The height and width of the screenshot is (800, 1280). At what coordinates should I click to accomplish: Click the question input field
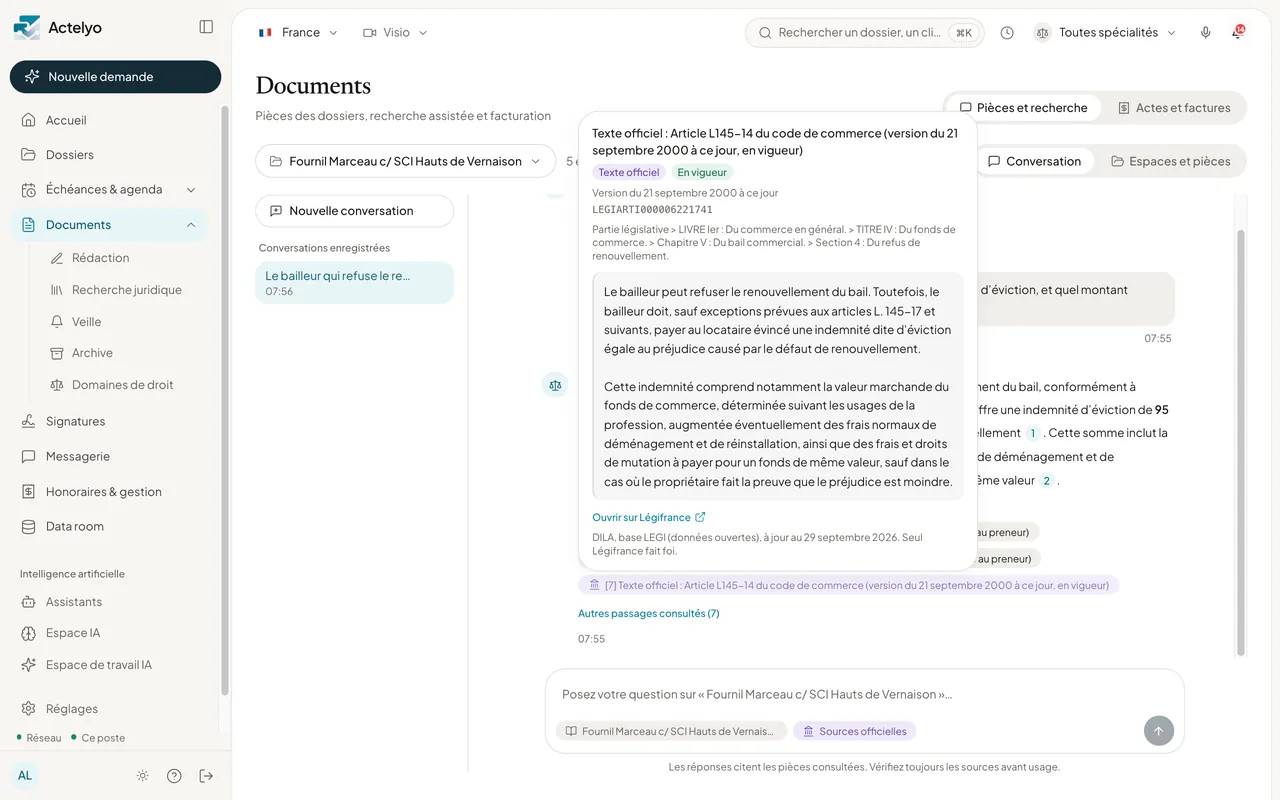tap(864, 694)
